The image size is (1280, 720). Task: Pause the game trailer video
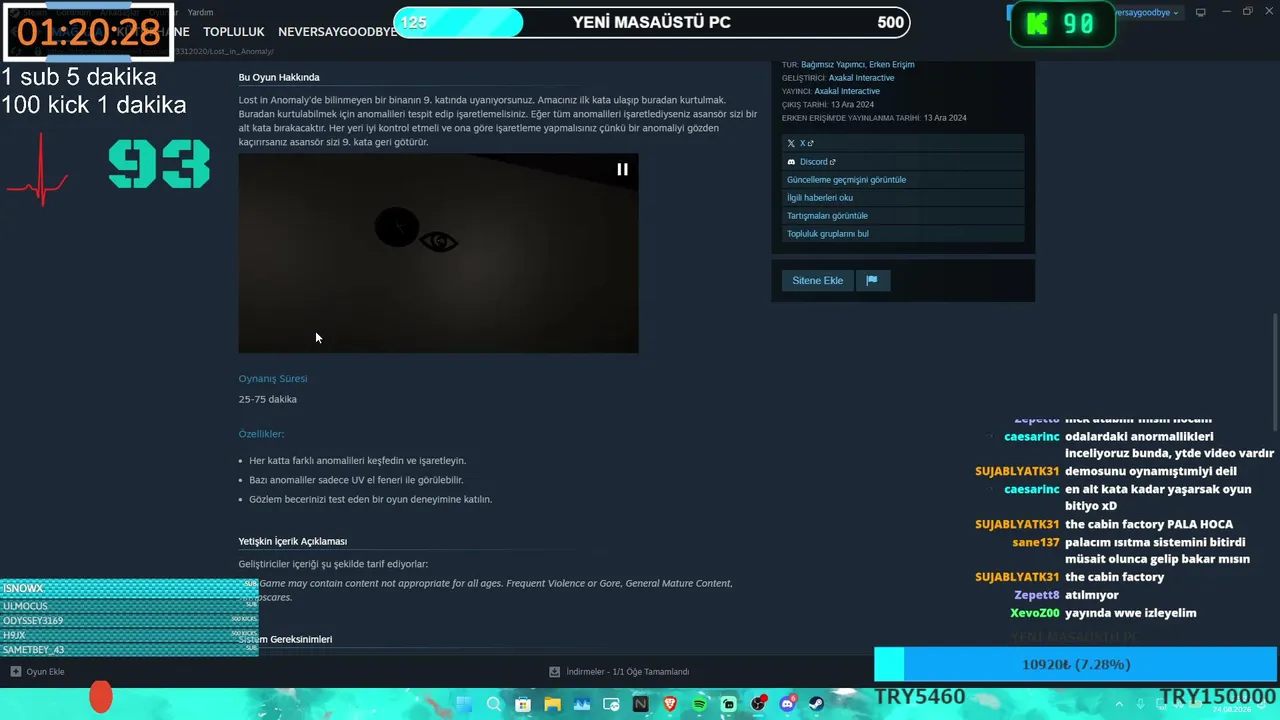pos(622,170)
